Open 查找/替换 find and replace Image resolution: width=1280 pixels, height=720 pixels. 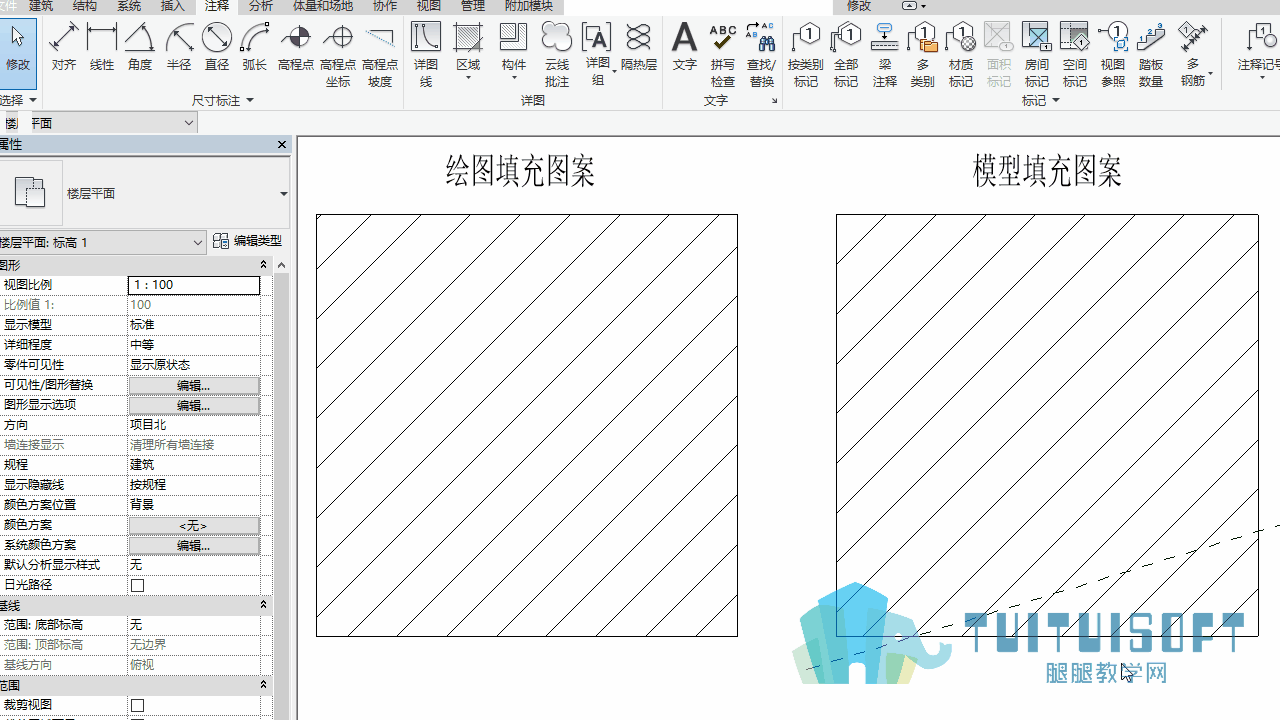tap(761, 55)
